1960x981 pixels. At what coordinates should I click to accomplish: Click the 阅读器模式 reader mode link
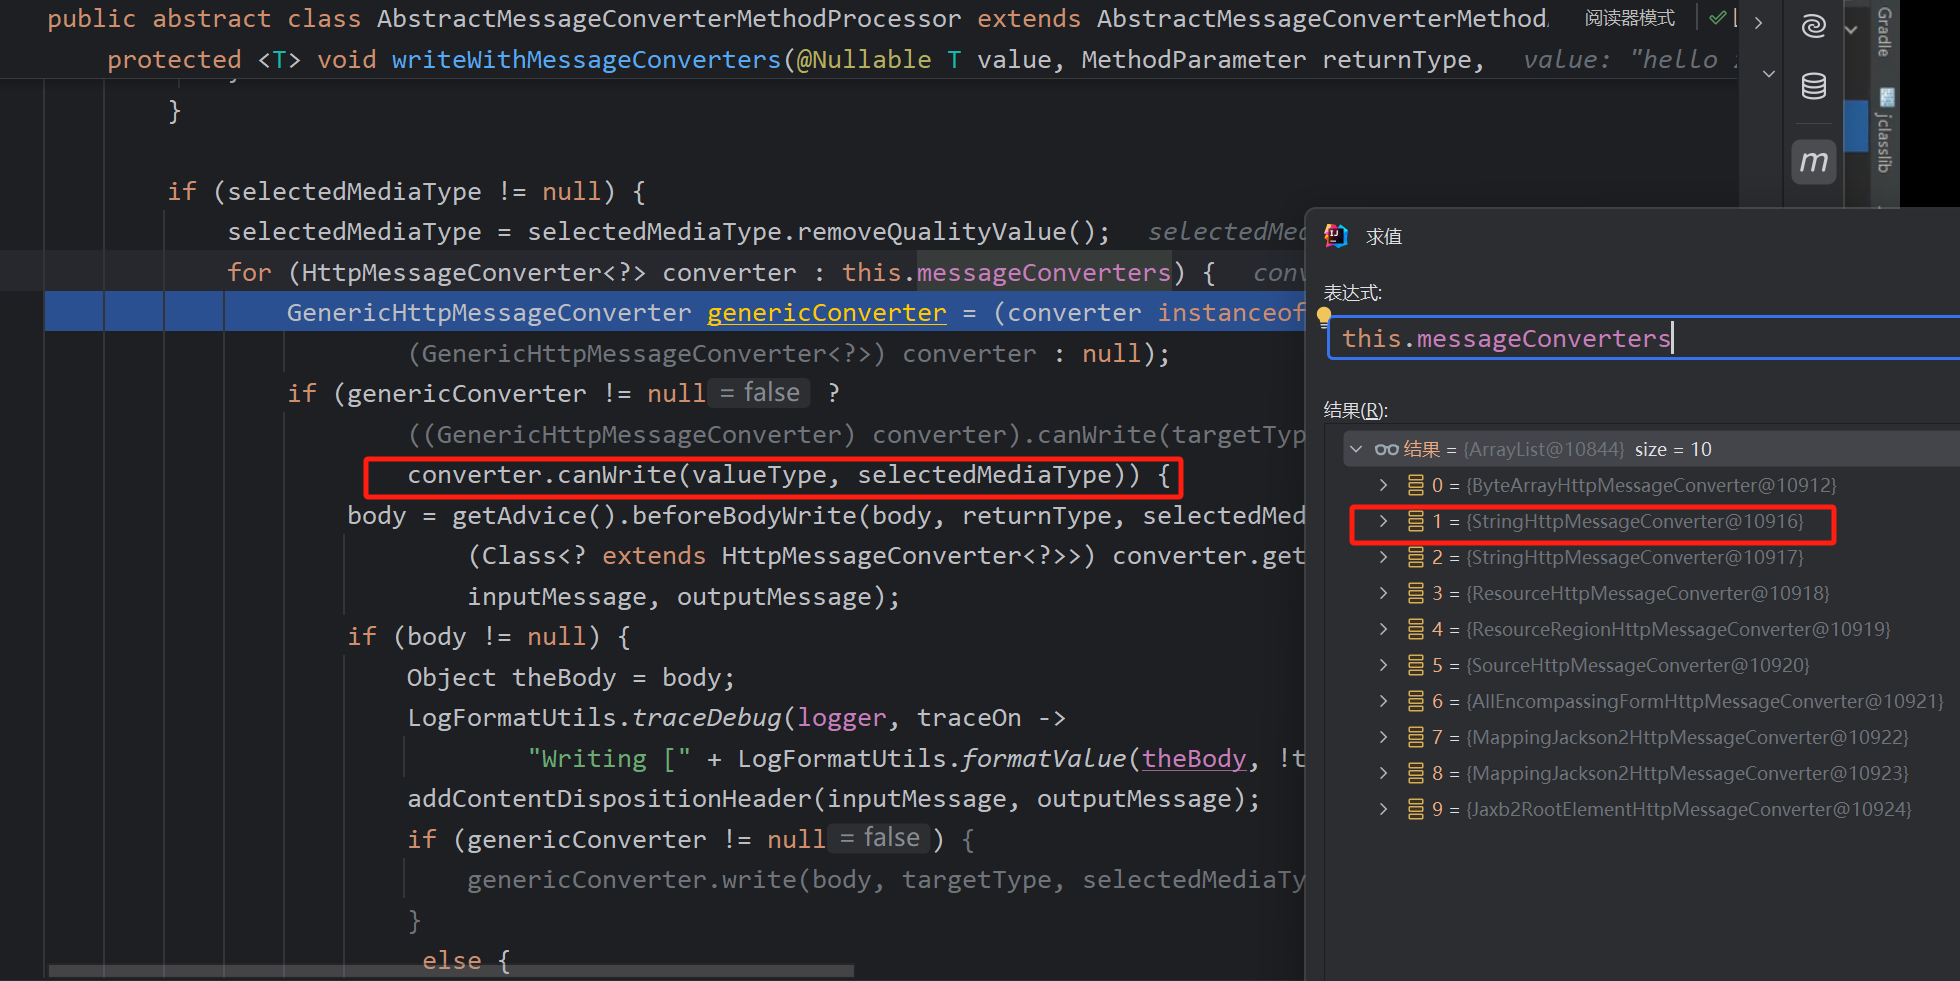tap(1630, 18)
